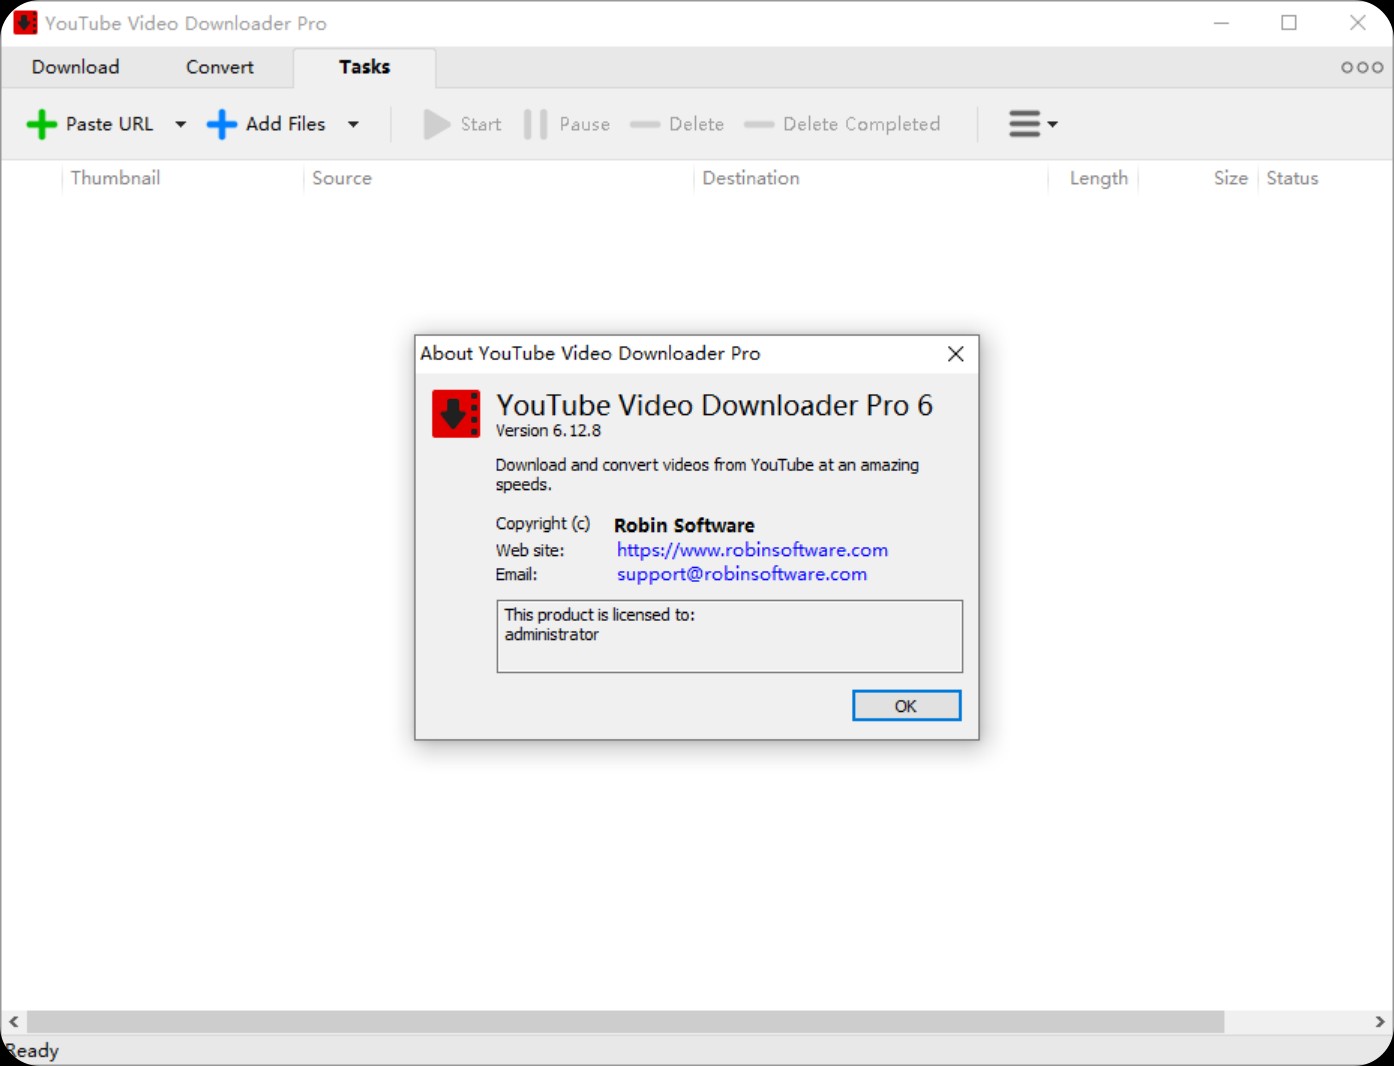This screenshot has width=1394, height=1066.
Task: Click the Start play icon
Action: pyautogui.click(x=437, y=124)
